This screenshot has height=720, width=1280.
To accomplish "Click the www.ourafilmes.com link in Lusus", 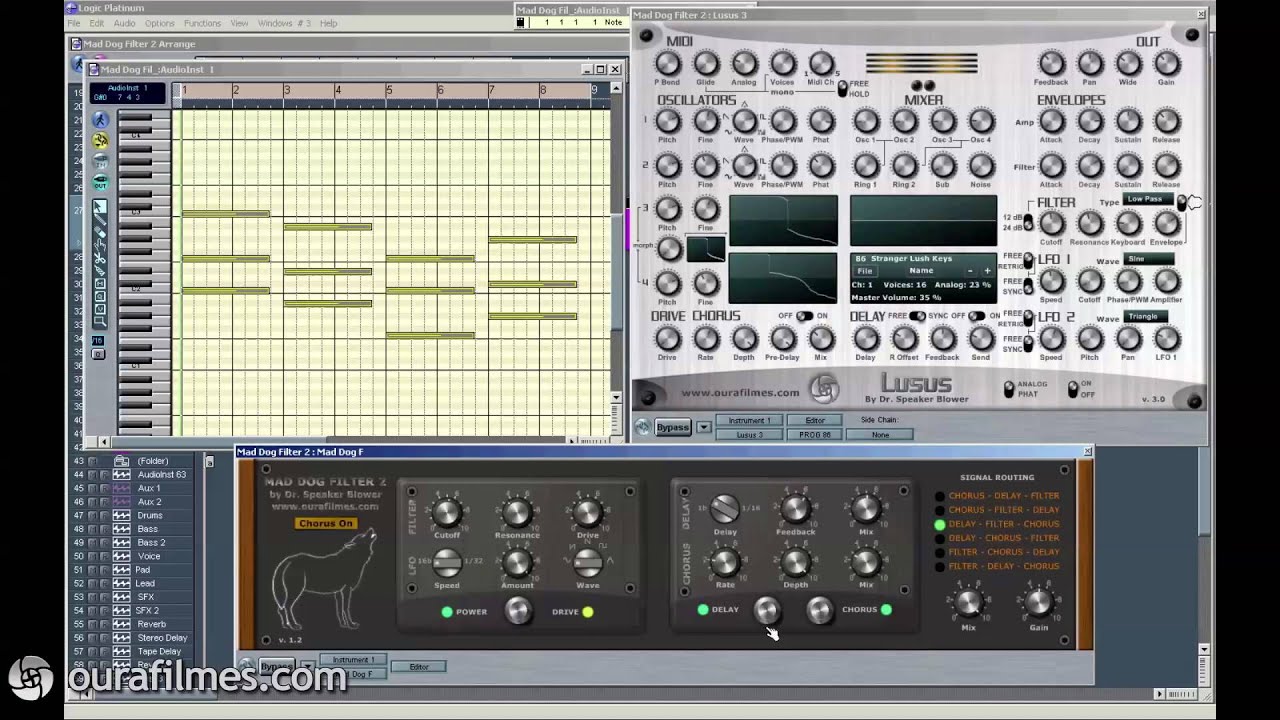I will pyautogui.click(x=741, y=393).
